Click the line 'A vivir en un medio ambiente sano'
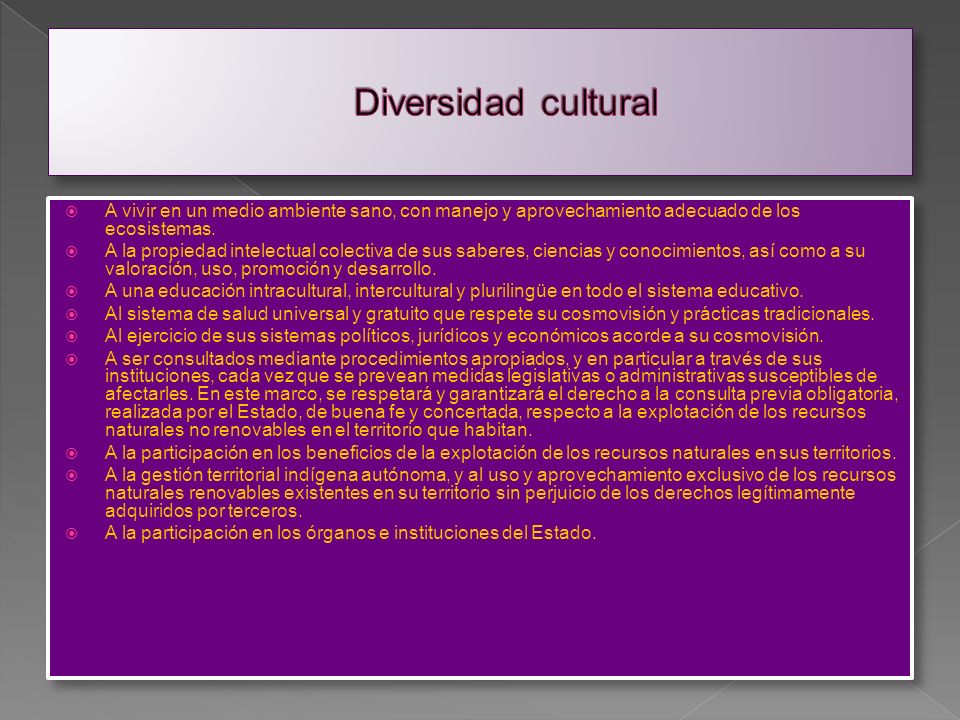The height and width of the screenshot is (720, 960). (248, 211)
